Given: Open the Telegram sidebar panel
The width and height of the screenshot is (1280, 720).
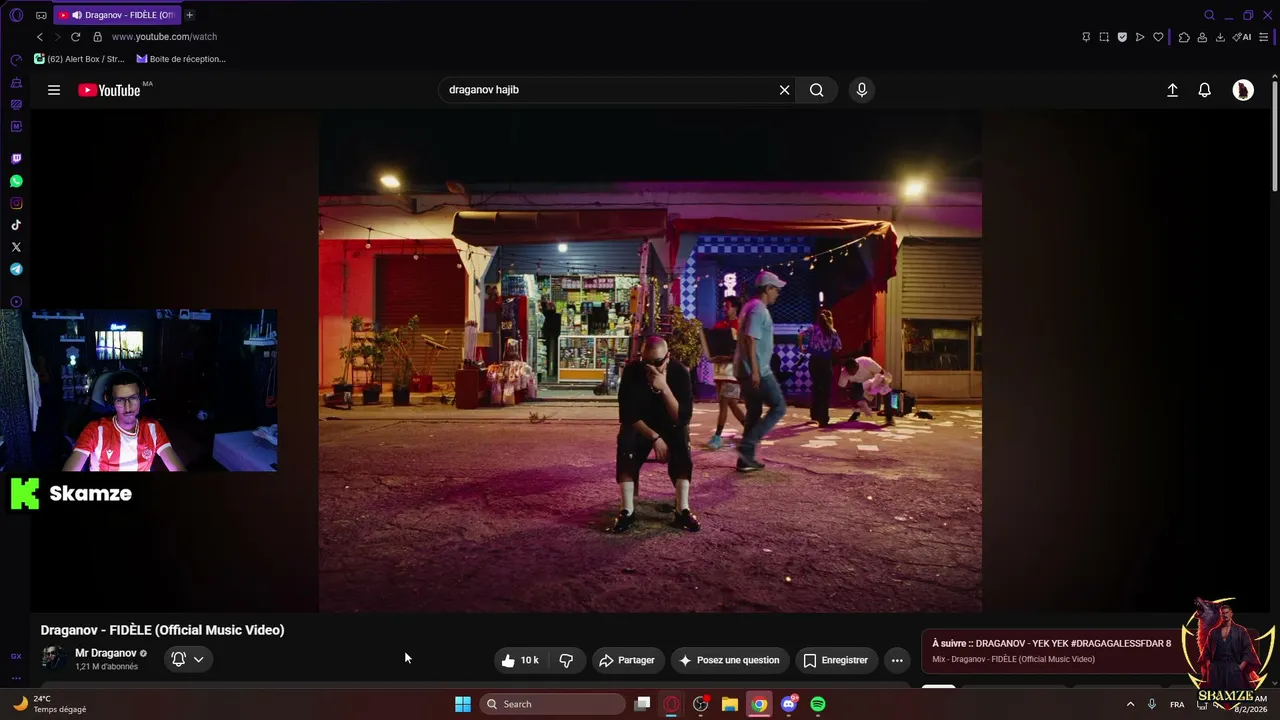Looking at the screenshot, I should [16, 269].
